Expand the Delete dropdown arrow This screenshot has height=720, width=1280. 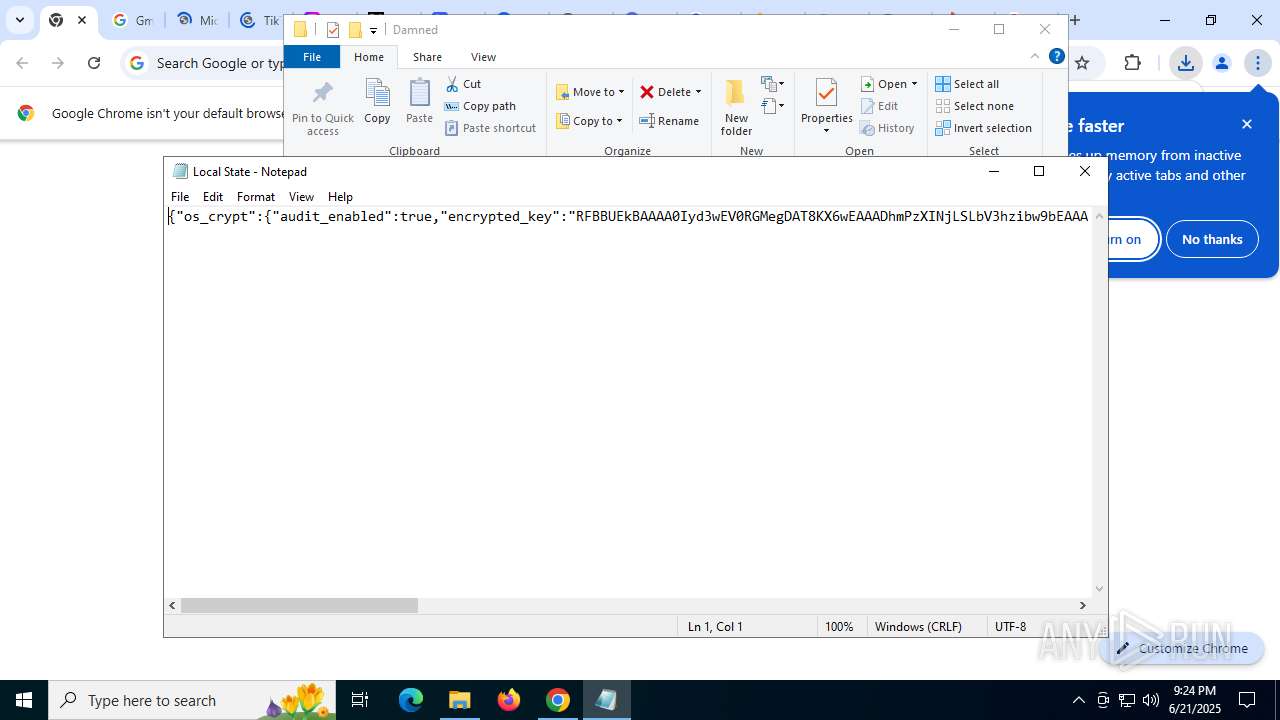point(698,92)
